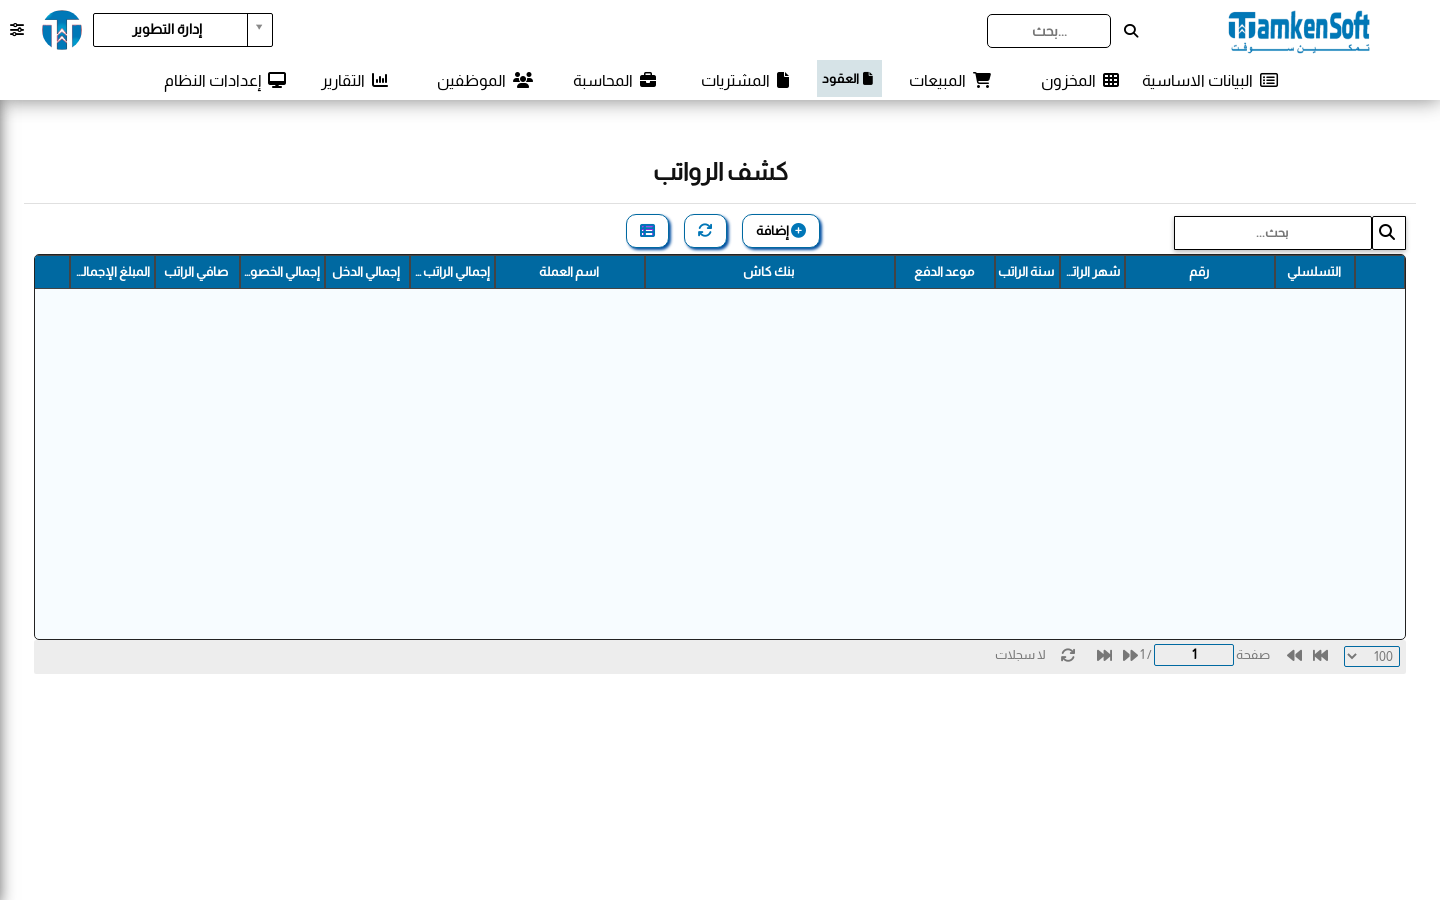Image resolution: width=1440 pixels, height=900 pixels.
Task: Go to the previous page of the pager
Action: (1294, 655)
